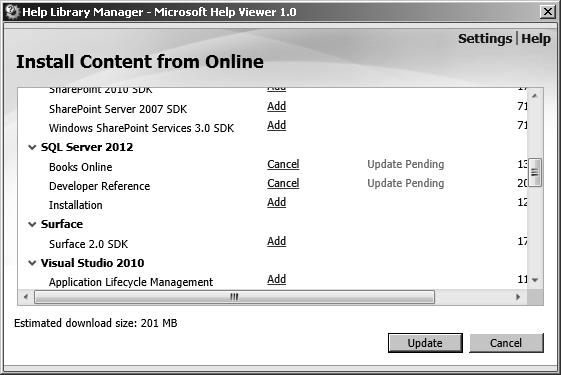Viewport: 561px width, 375px height.
Task: Add the SQL Server Installation content
Action: [277, 202]
